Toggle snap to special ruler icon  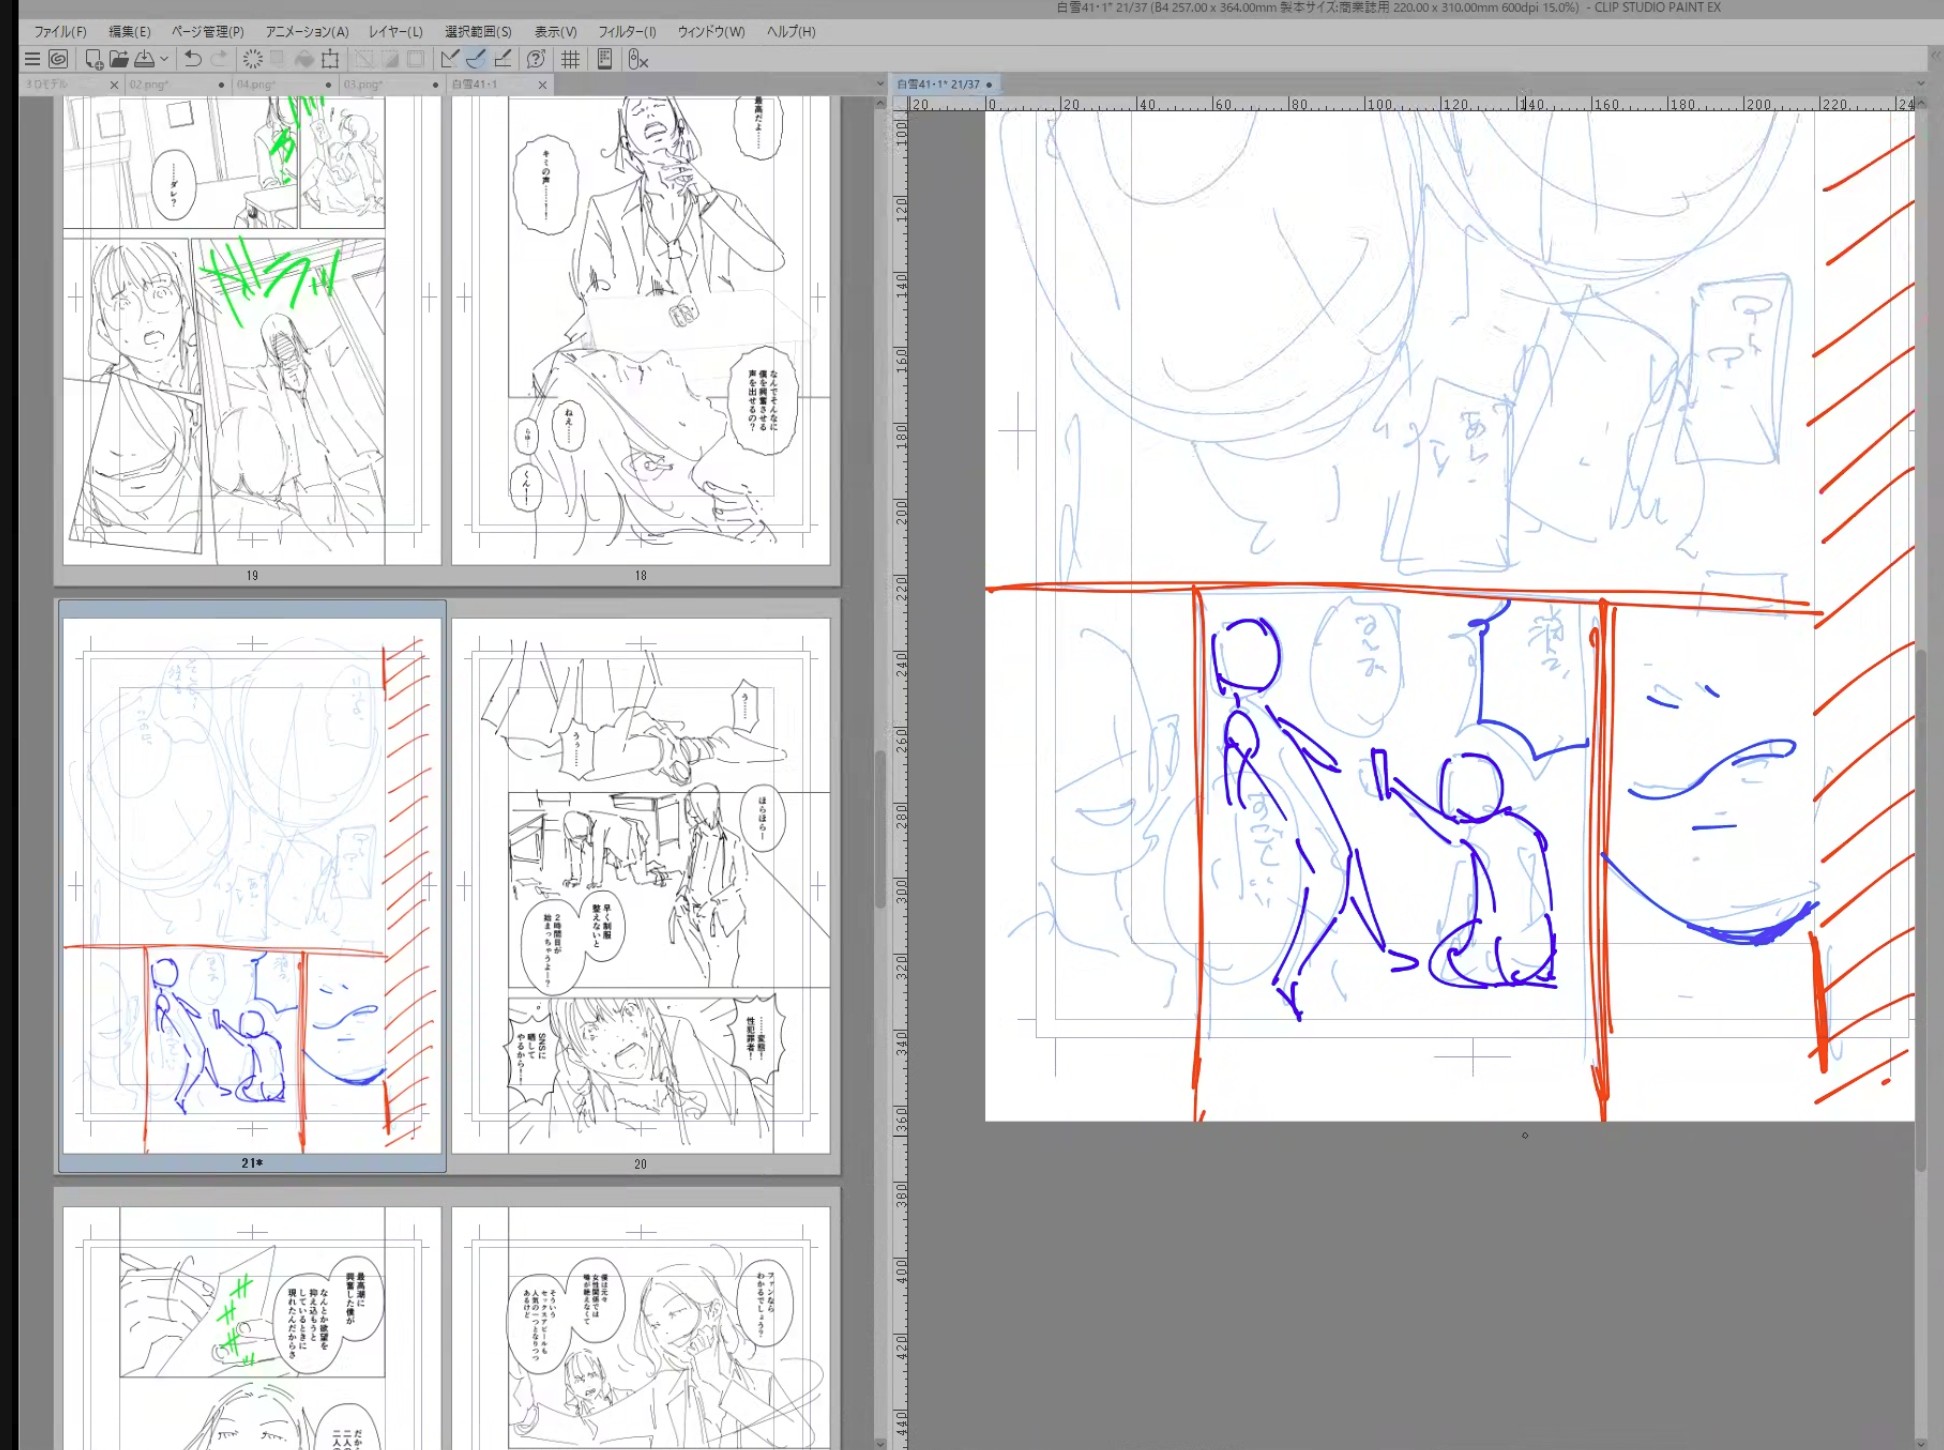[476, 60]
